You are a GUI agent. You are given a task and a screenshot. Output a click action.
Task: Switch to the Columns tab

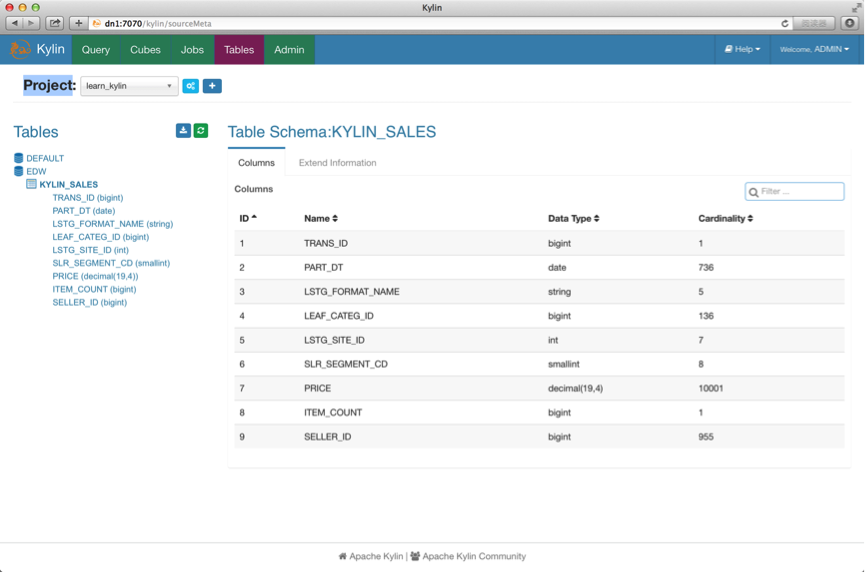[x=257, y=163]
